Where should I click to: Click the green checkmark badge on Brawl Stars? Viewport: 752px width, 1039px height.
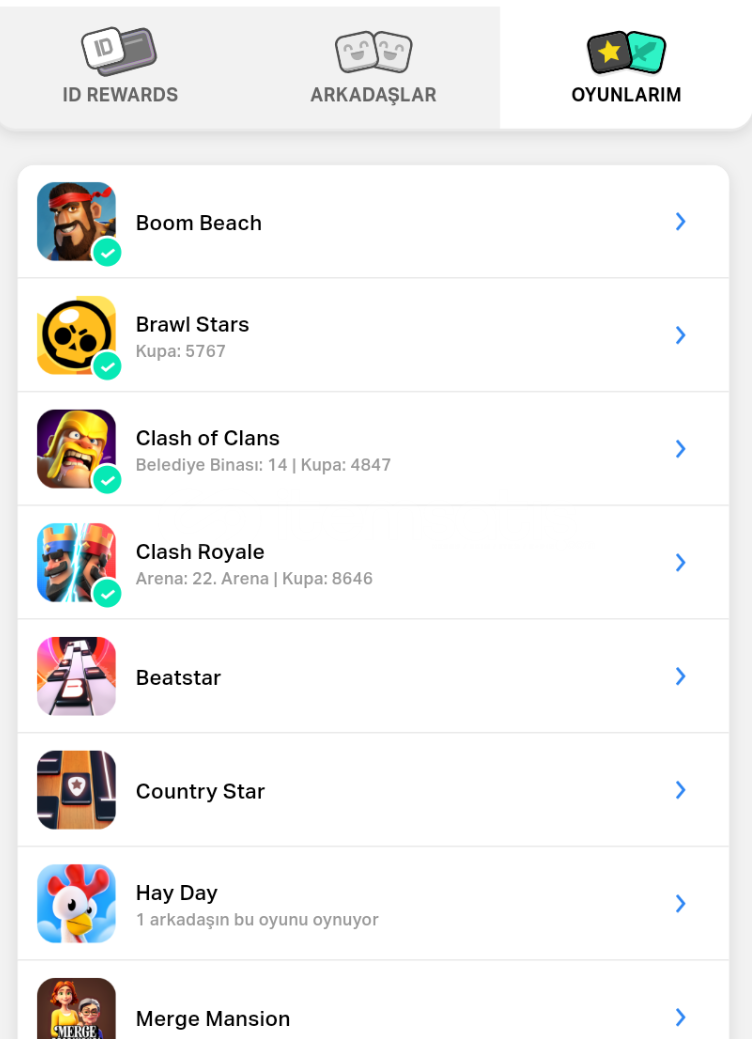pyautogui.click(x=107, y=366)
